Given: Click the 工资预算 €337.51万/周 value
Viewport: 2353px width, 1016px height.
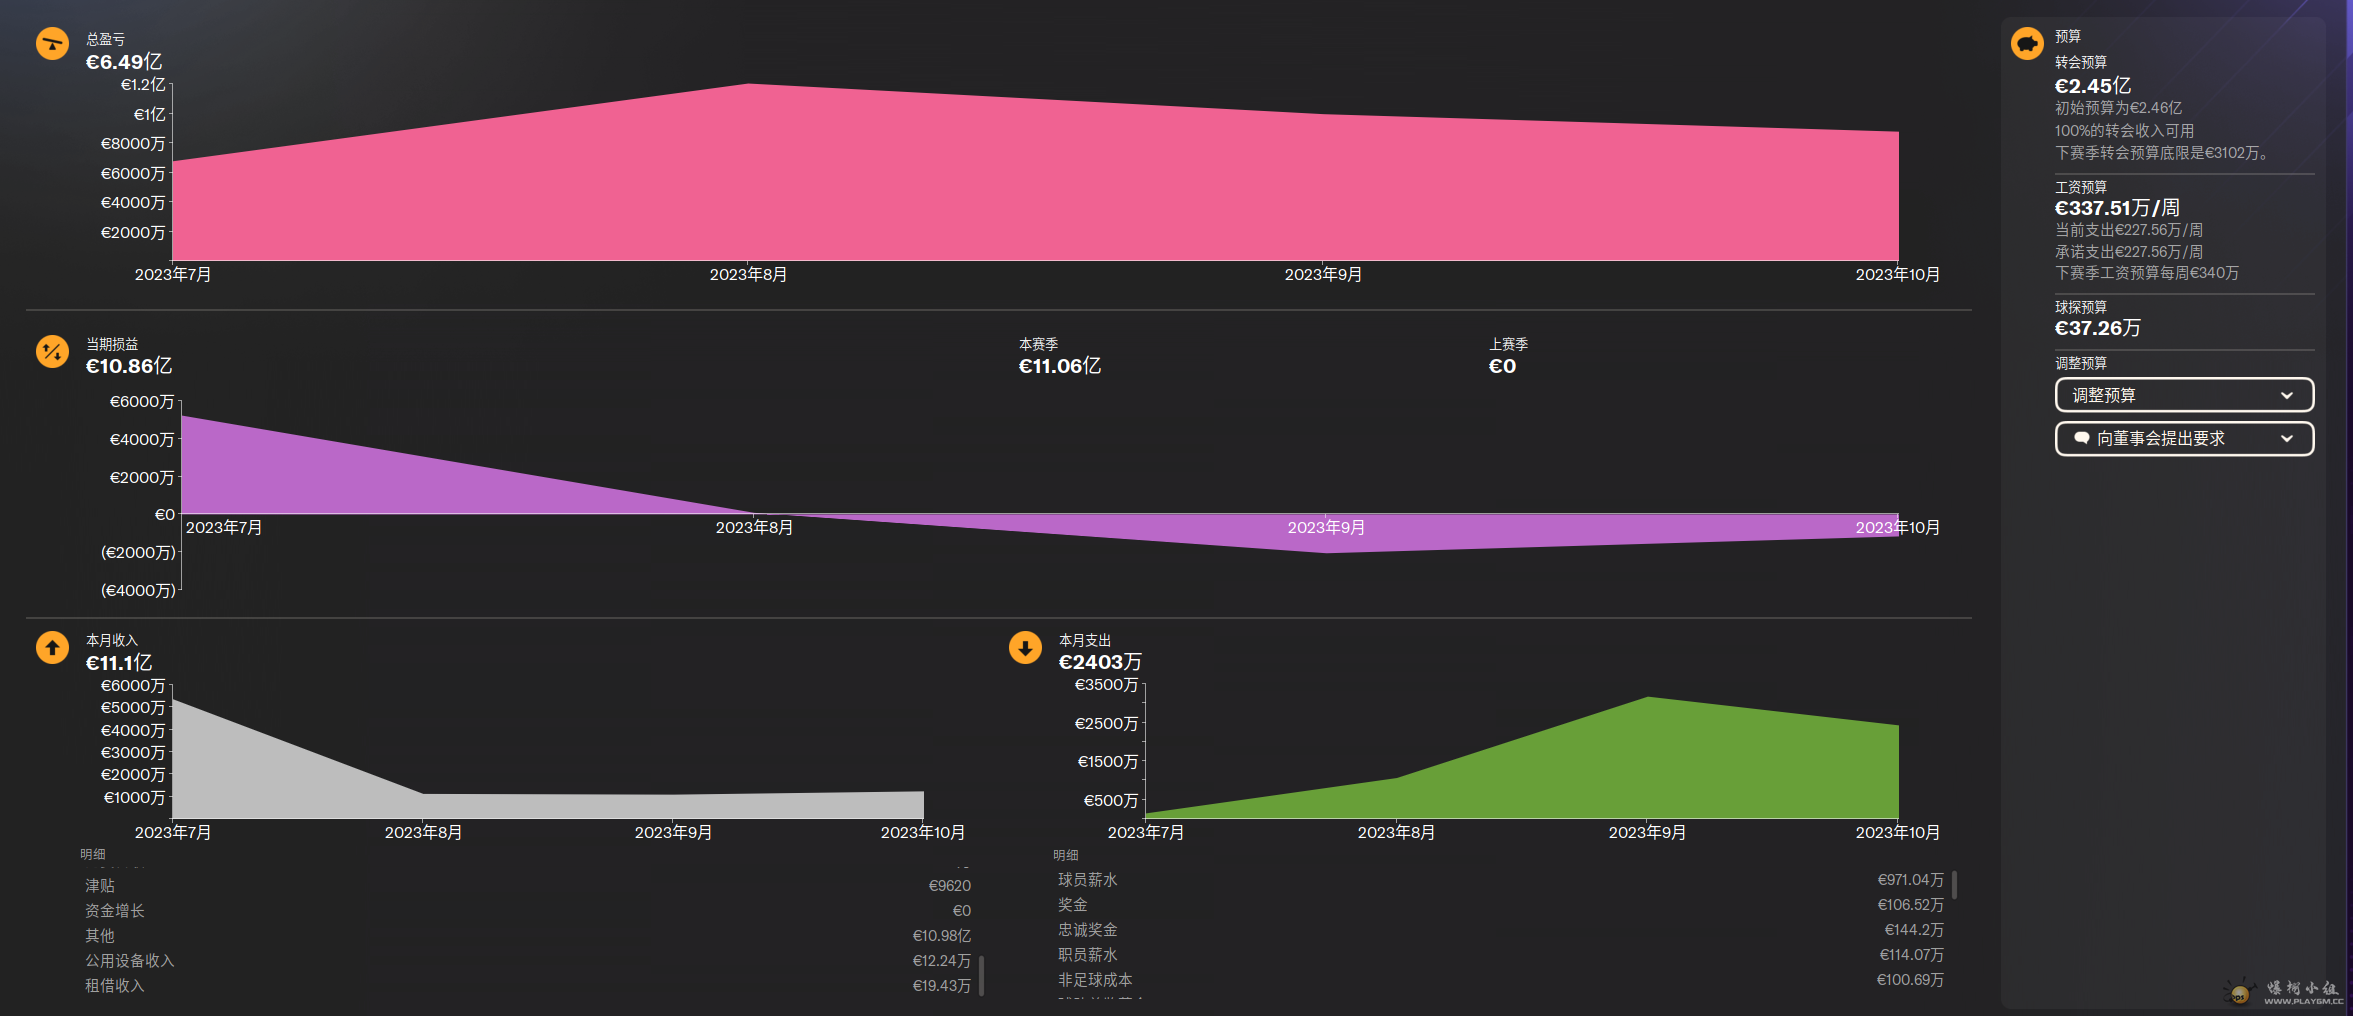Looking at the screenshot, I should (2117, 208).
